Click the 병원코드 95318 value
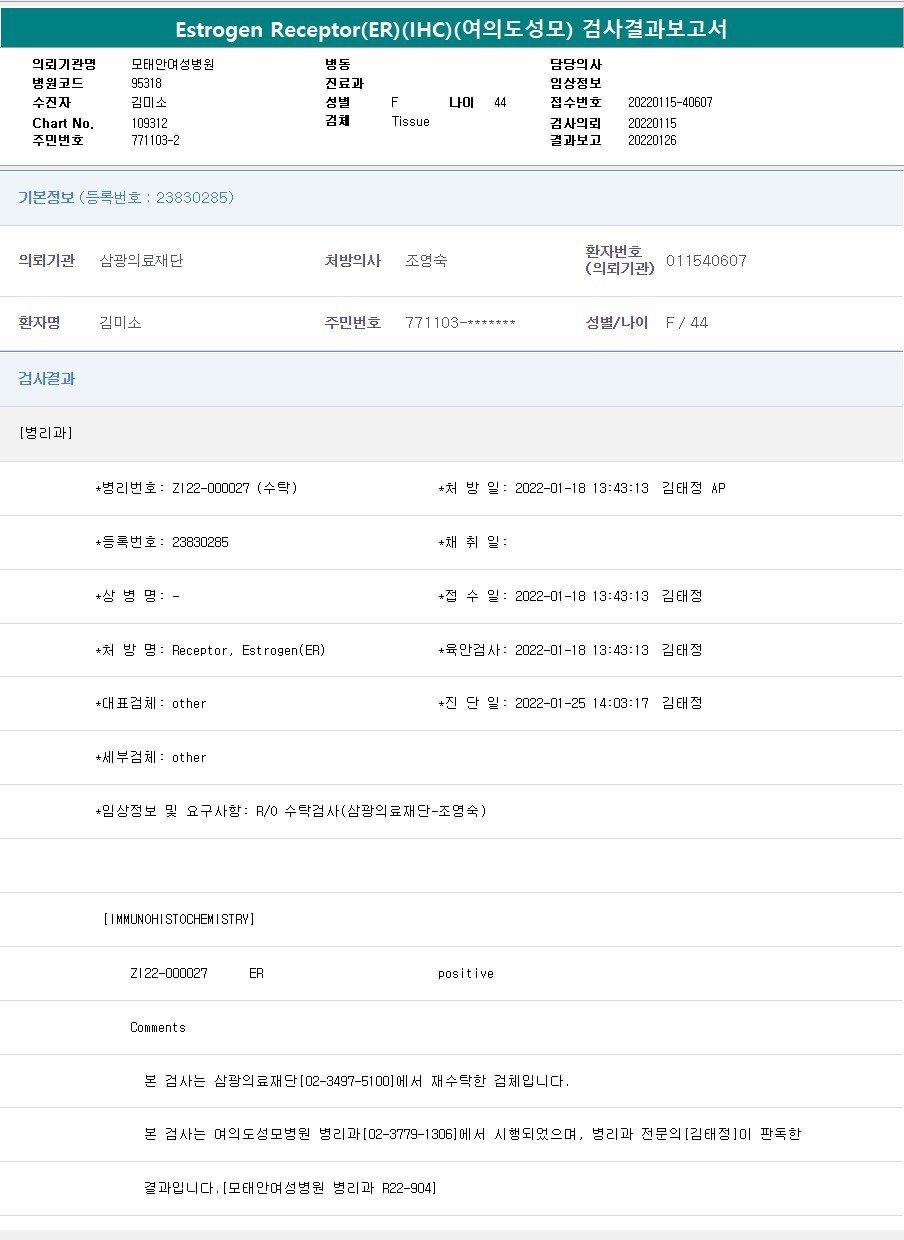Image resolution: width=904 pixels, height=1240 pixels. pyautogui.click(x=146, y=83)
